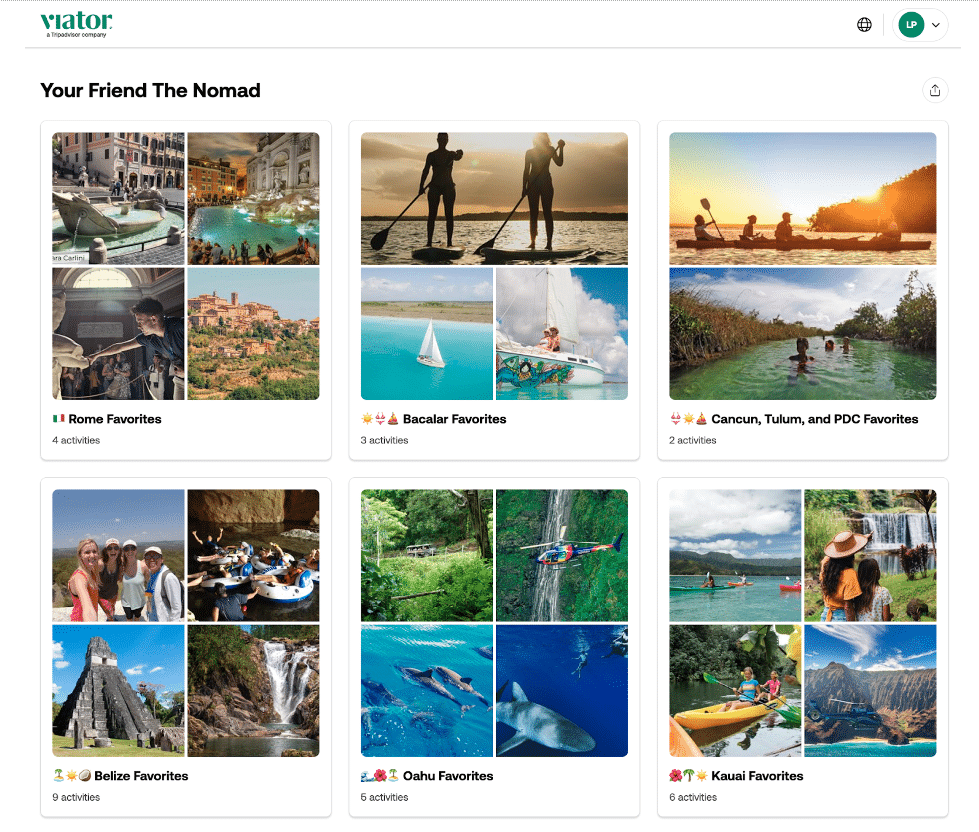Share the Your Friend The Nomad page

point(935,91)
